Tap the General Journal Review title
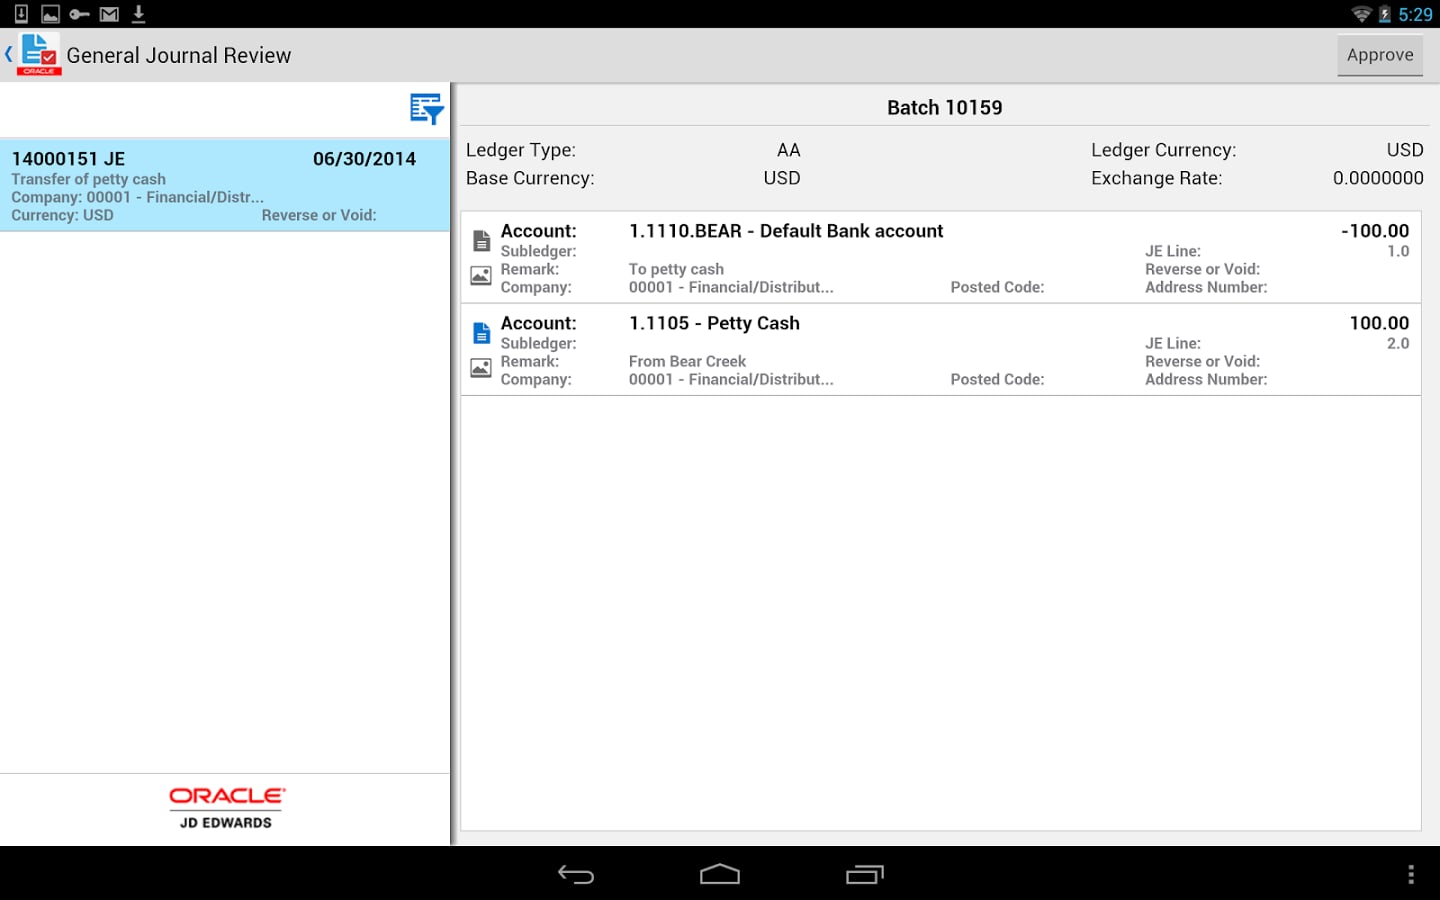The height and width of the screenshot is (900, 1440). point(179,55)
